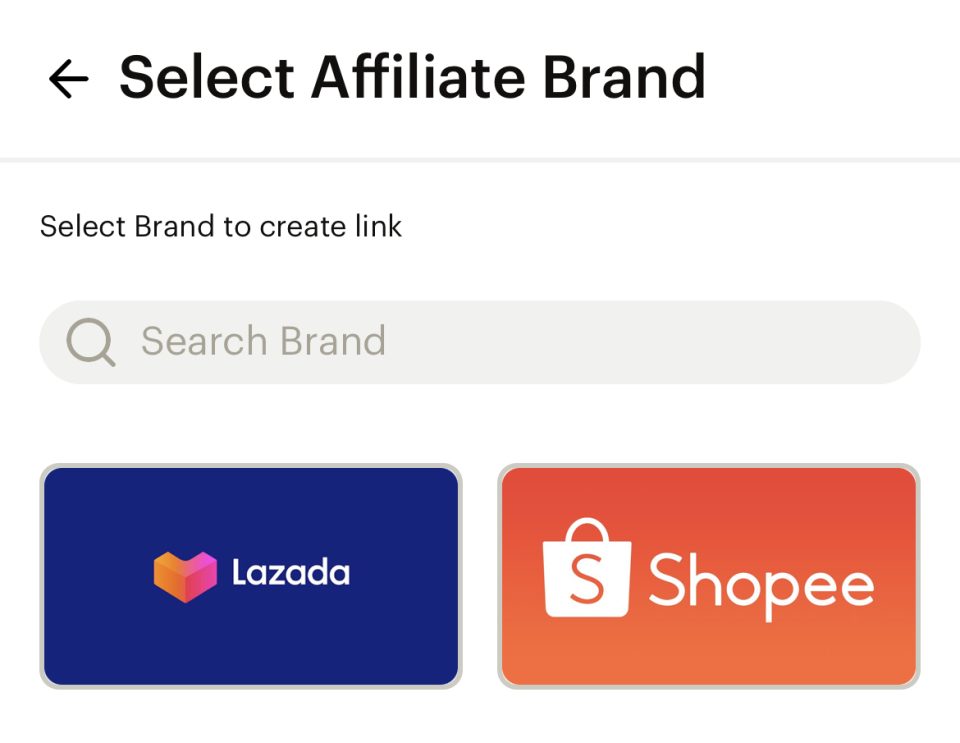
Task: Tap the Lazada heart logo icon
Action: (x=185, y=577)
